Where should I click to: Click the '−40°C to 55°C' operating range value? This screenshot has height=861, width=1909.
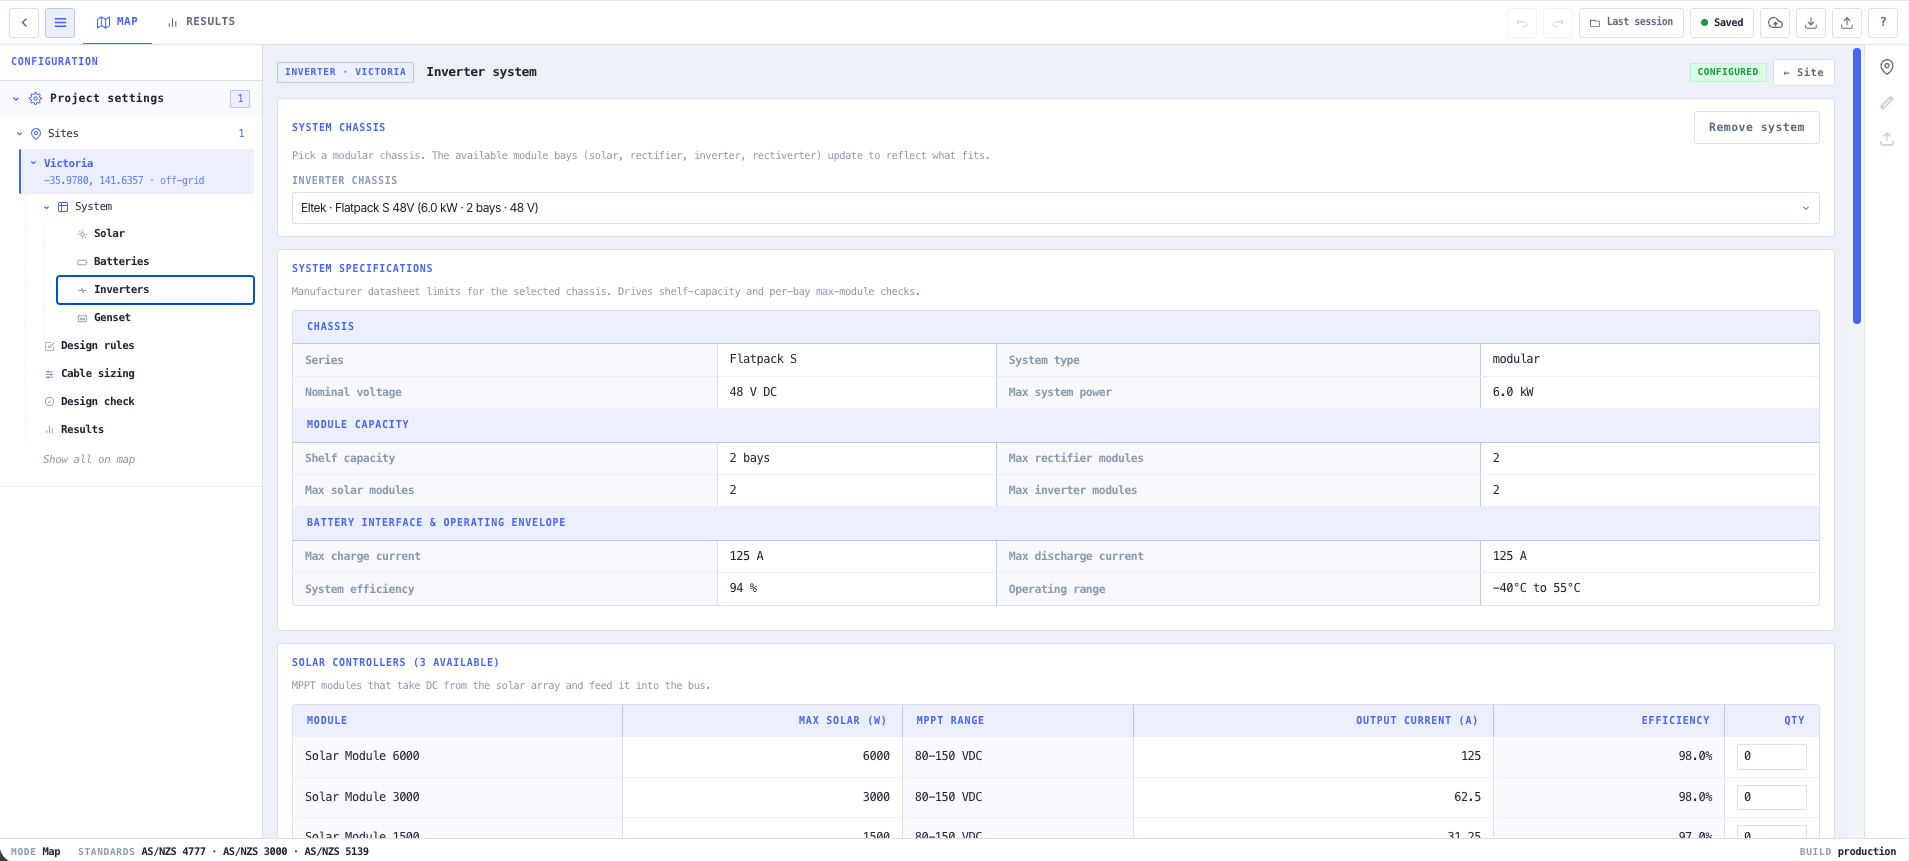[1536, 589]
